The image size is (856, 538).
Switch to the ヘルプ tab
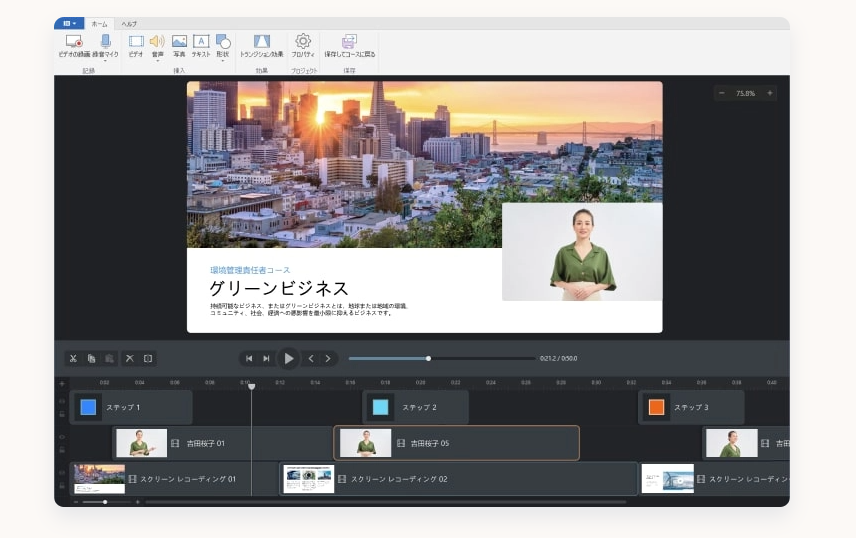pyautogui.click(x=129, y=23)
